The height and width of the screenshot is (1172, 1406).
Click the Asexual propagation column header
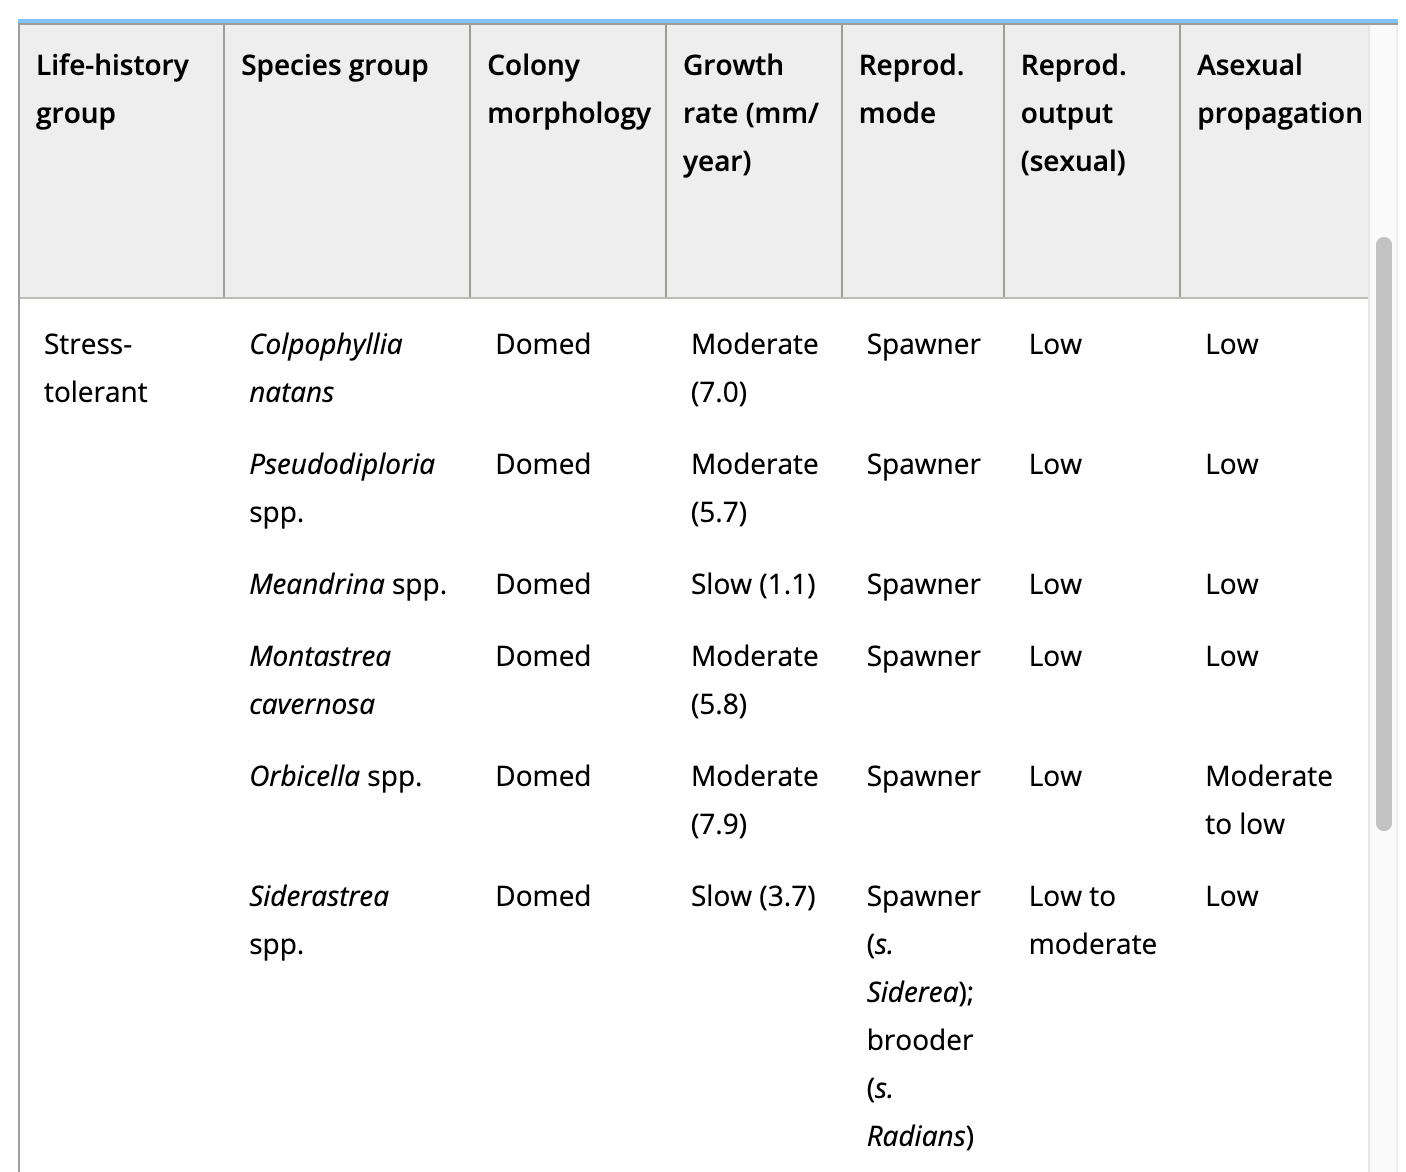tap(1274, 161)
